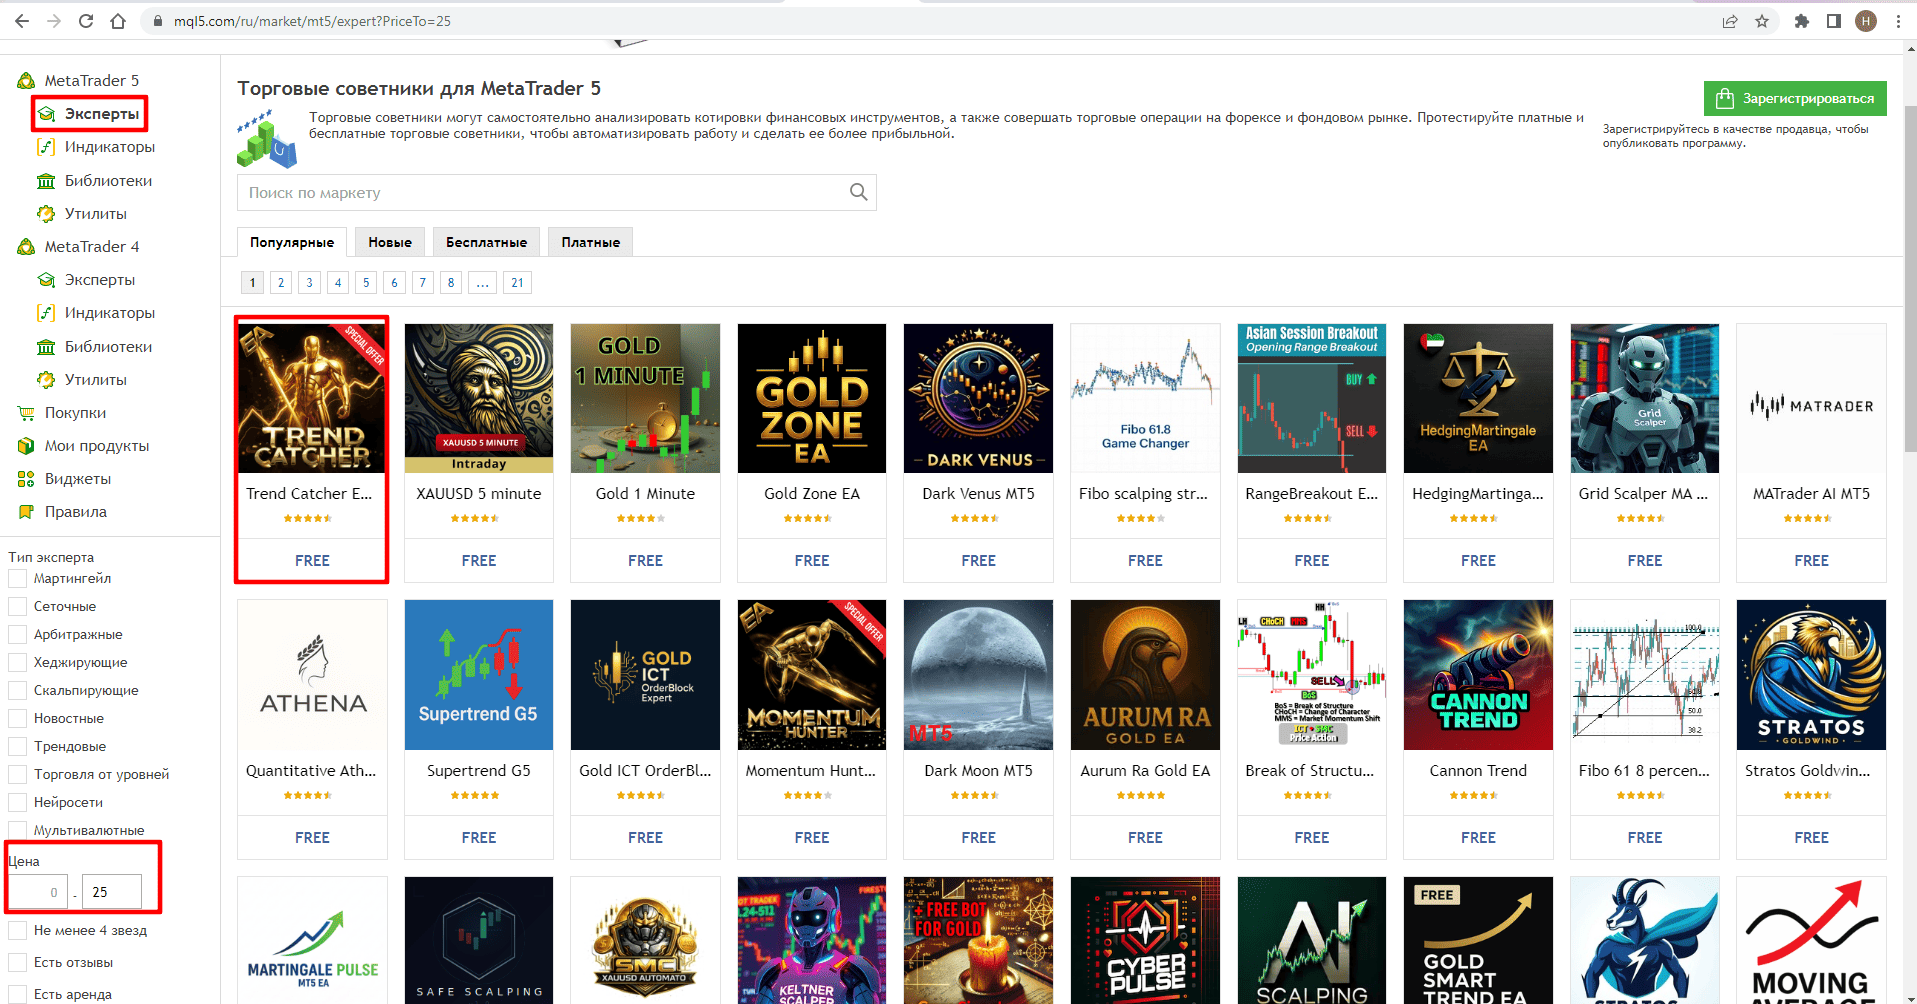Click the MetaTrader 4 section icon
The height and width of the screenshot is (1004, 1917).
click(26, 247)
